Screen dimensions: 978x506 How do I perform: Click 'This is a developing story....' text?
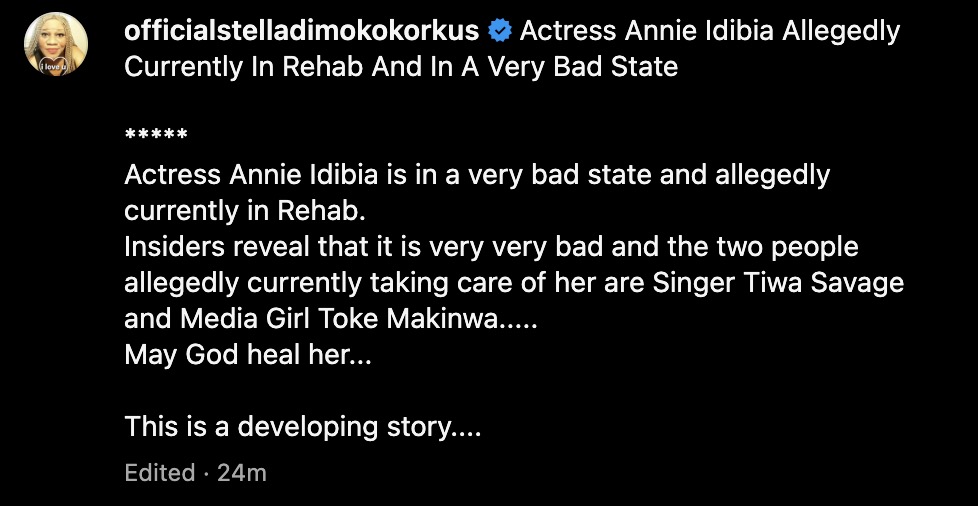coord(303,427)
